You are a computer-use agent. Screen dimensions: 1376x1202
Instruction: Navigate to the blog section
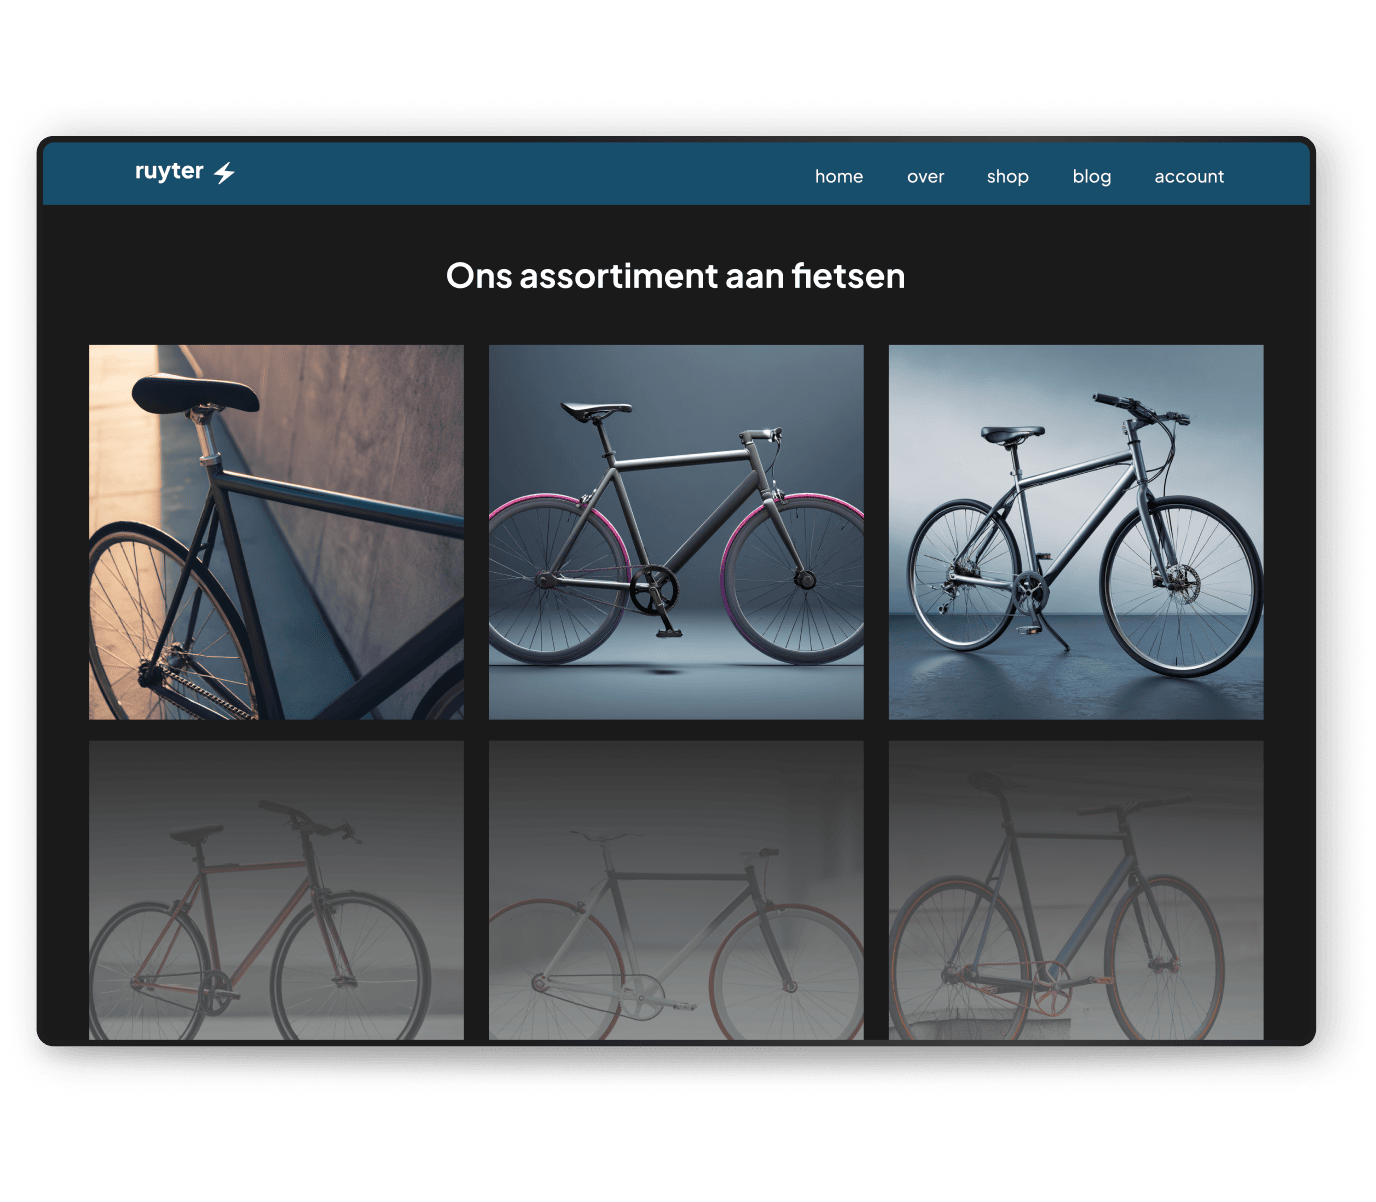tap(1091, 177)
